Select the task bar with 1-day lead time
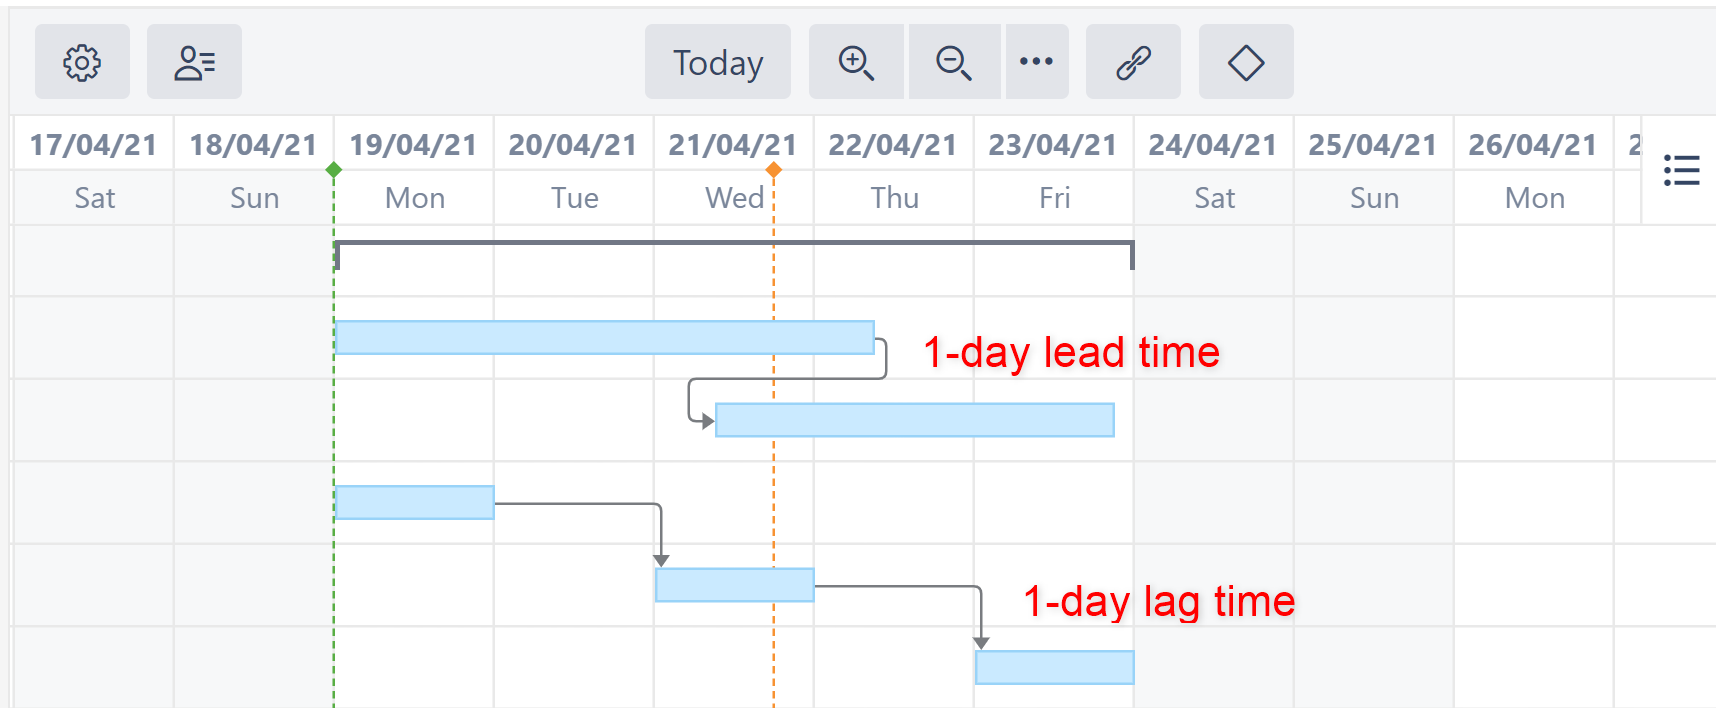The width and height of the screenshot is (1716, 708). pos(915,420)
